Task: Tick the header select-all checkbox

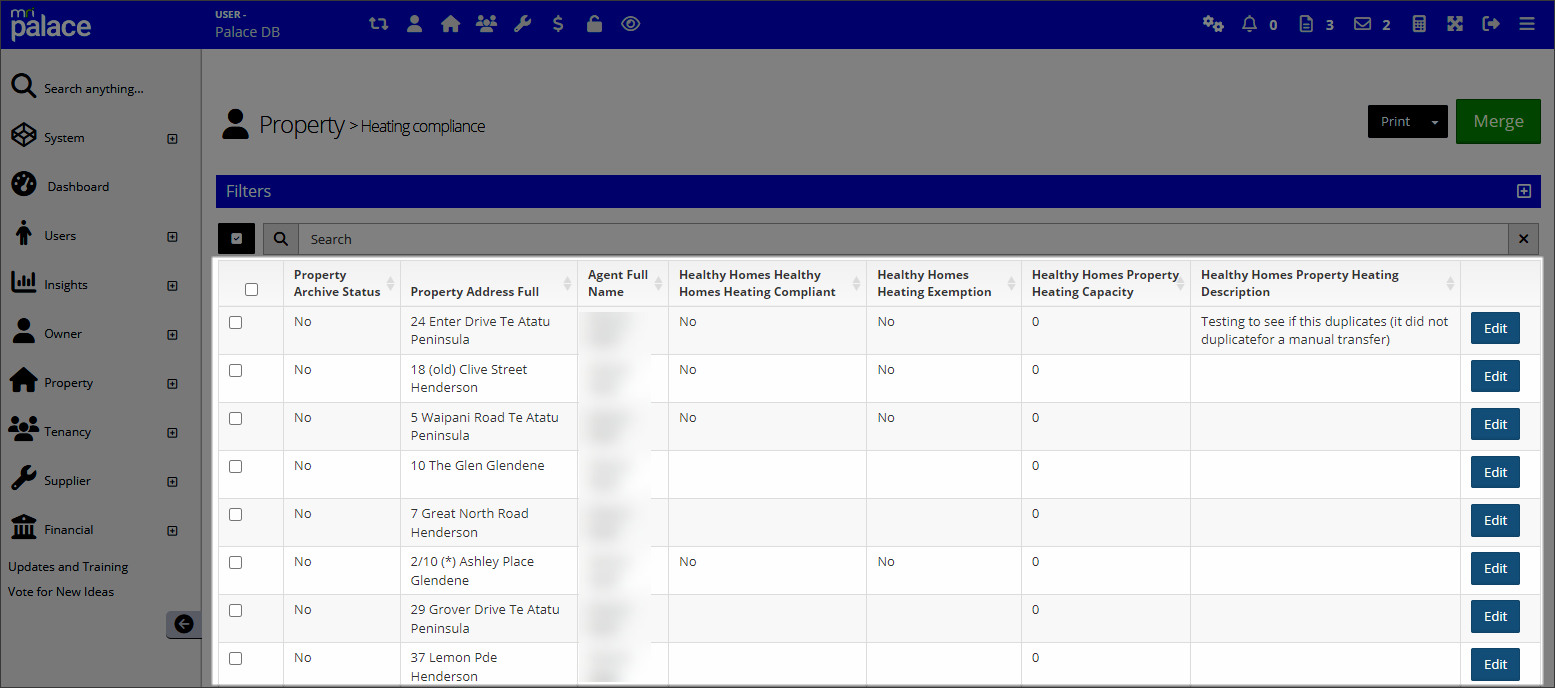Action: pyautogui.click(x=252, y=290)
